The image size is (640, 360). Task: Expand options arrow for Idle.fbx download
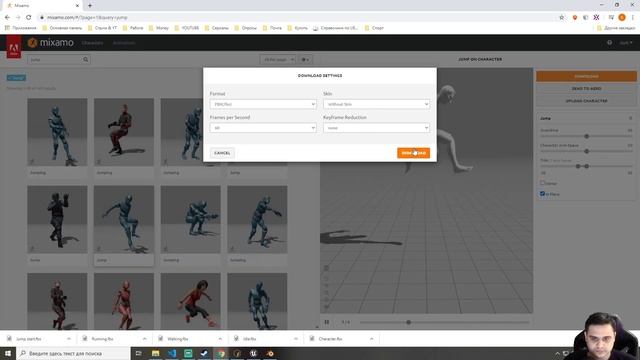coord(296,339)
